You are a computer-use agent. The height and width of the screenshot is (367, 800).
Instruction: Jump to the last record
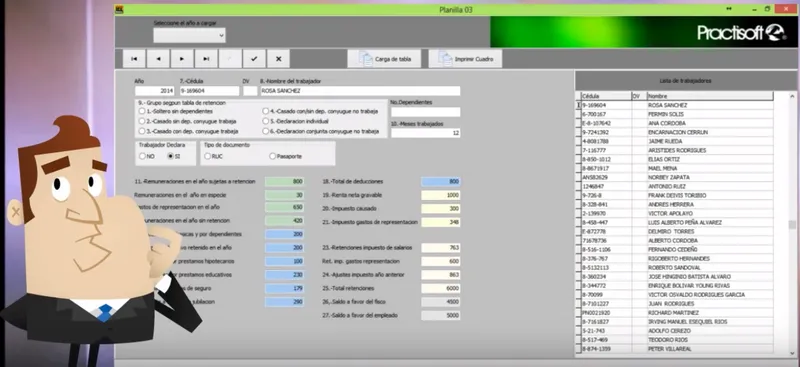pos(206,59)
